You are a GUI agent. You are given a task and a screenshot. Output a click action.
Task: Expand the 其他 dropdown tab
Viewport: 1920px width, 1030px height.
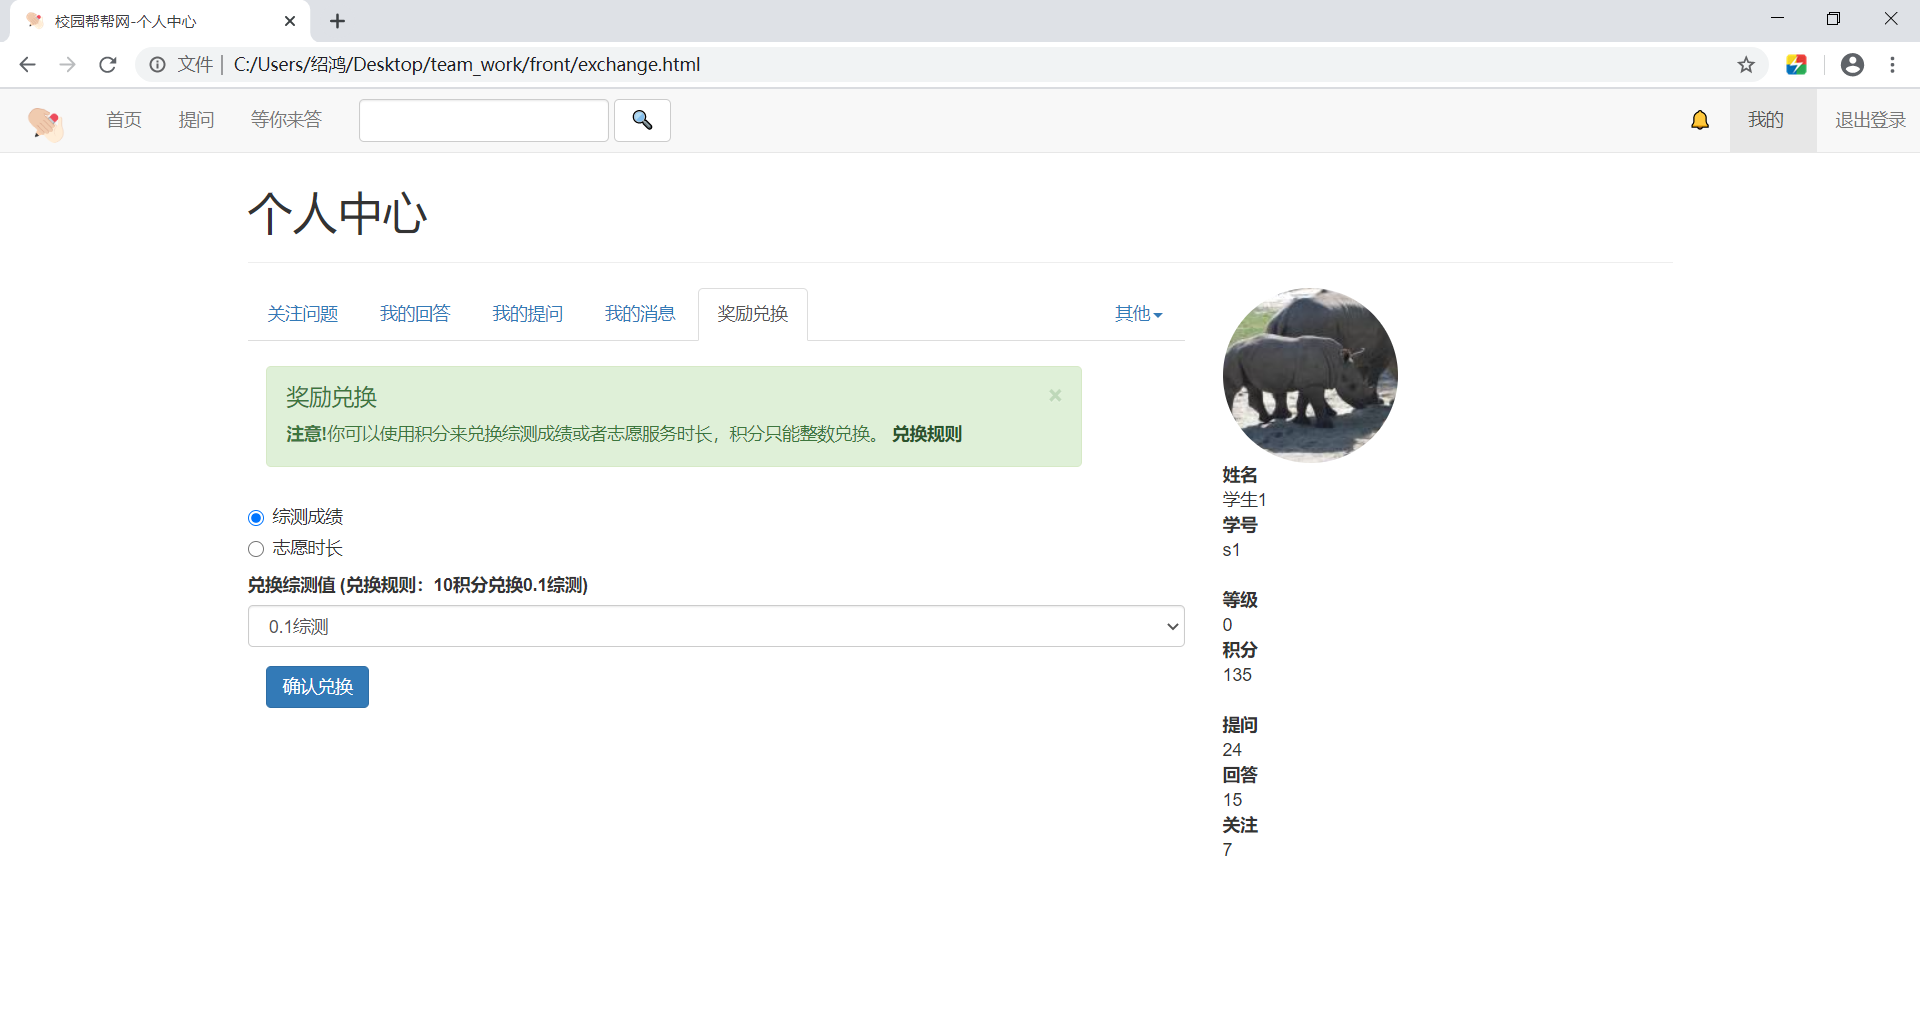pyautogui.click(x=1138, y=314)
